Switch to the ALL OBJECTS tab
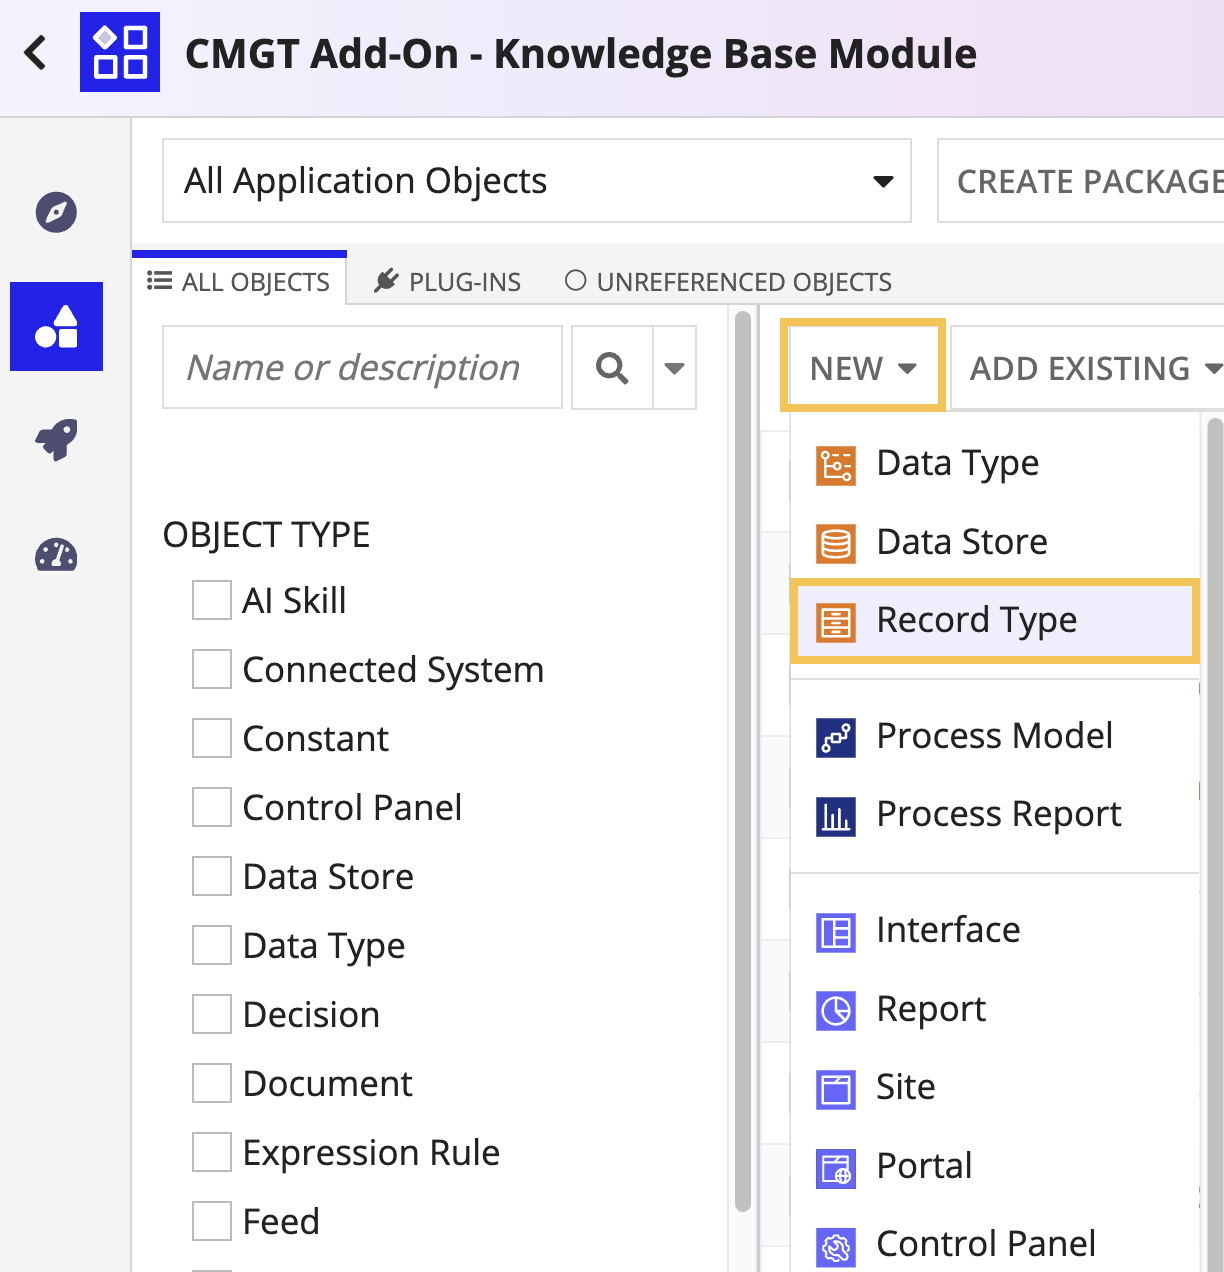This screenshot has height=1272, width=1224. [239, 281]
